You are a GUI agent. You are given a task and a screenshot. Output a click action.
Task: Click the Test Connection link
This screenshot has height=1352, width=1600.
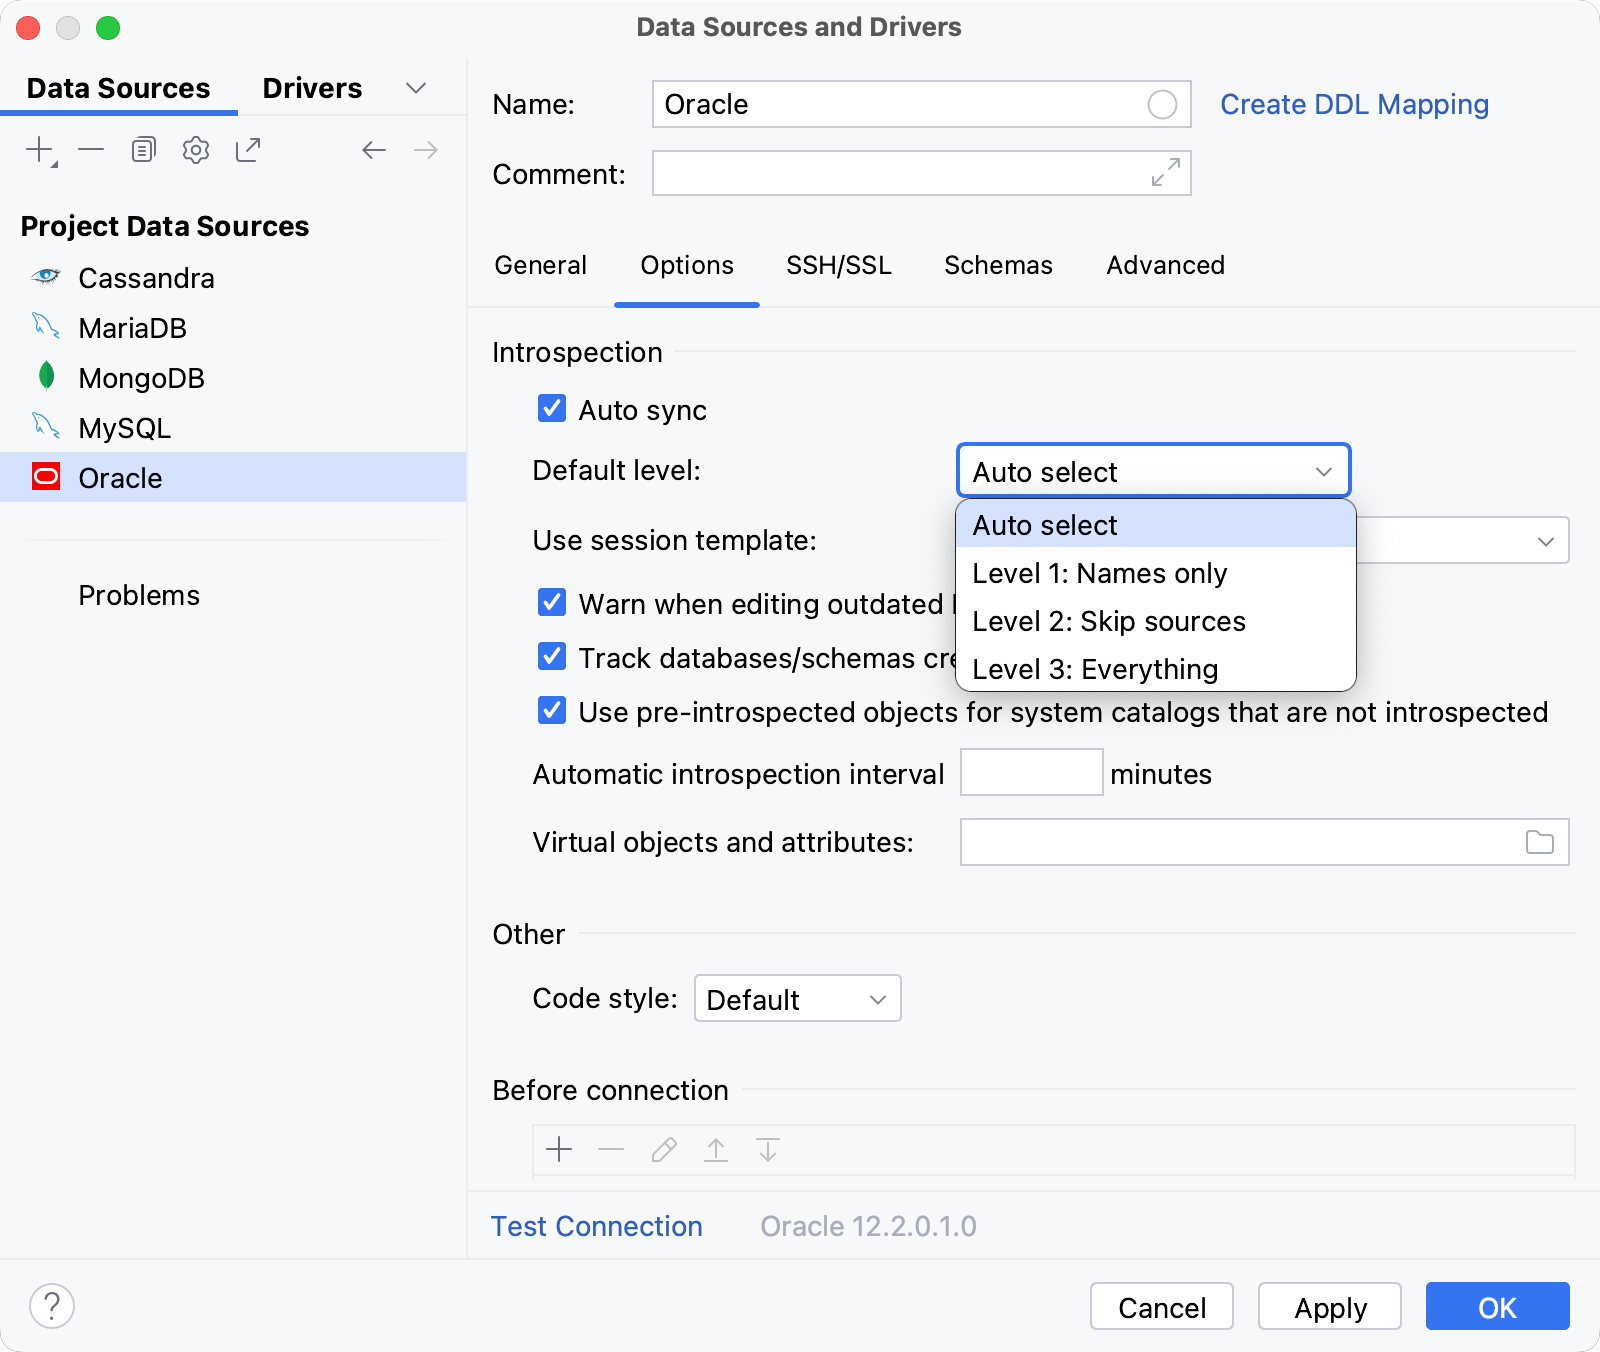[596, 1226]
